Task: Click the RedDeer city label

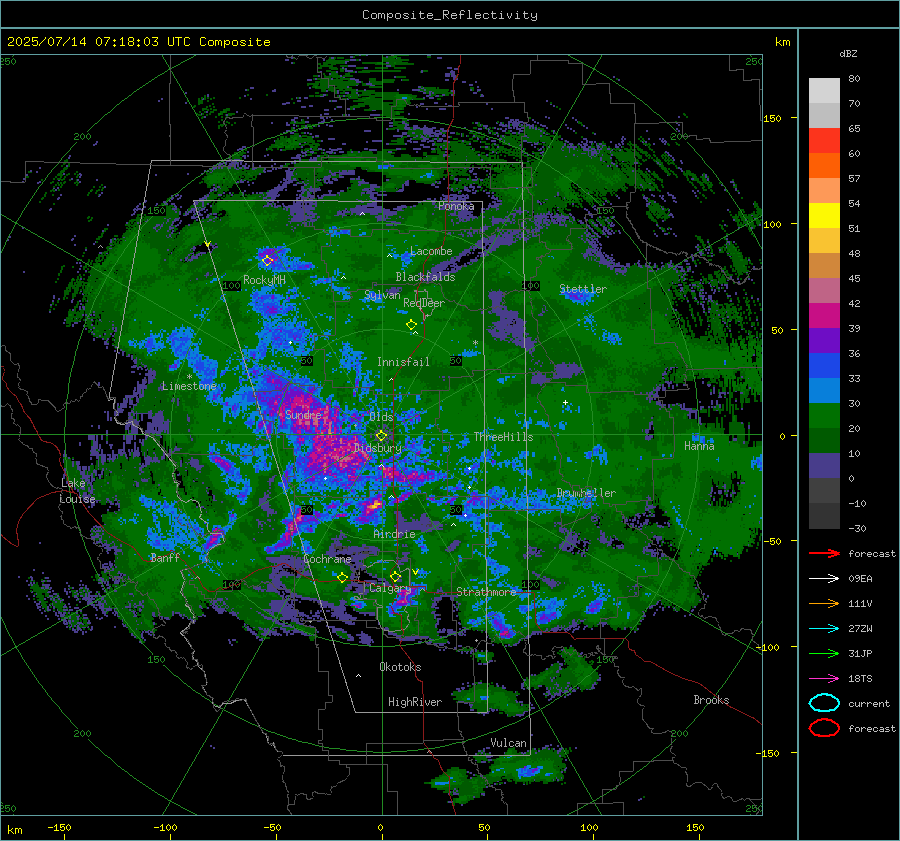Action: coord(424,303)
